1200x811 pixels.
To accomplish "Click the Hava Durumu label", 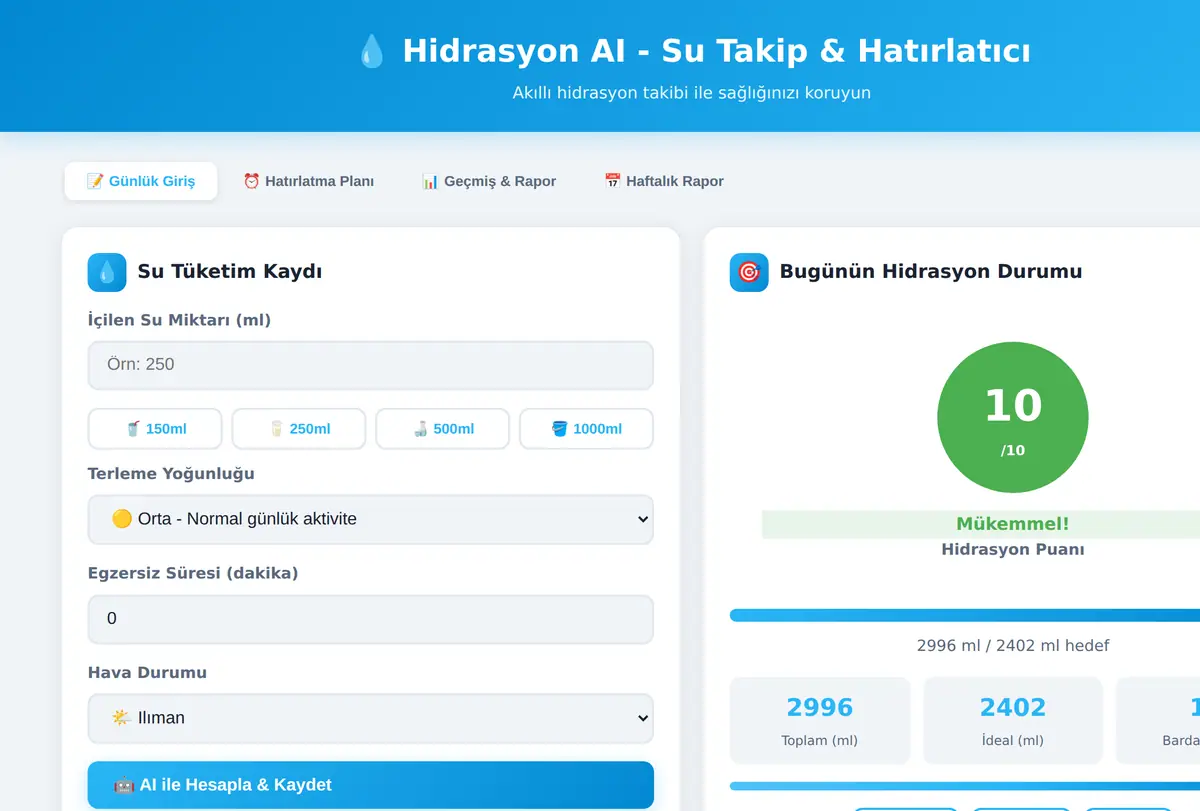I will (147, 673).
